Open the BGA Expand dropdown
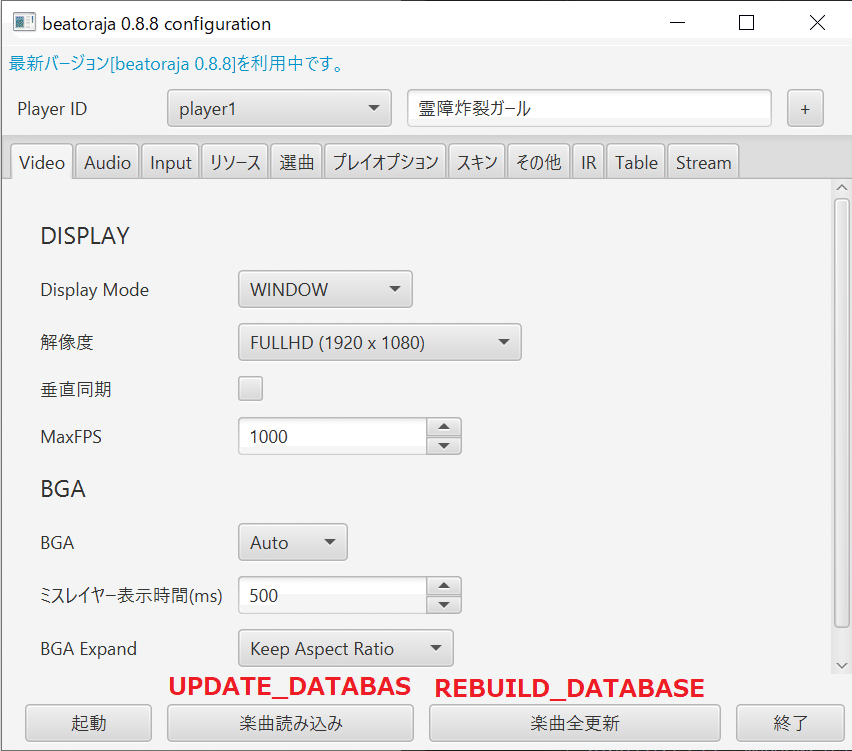852x751 pixels. click(x=345, y=648)
